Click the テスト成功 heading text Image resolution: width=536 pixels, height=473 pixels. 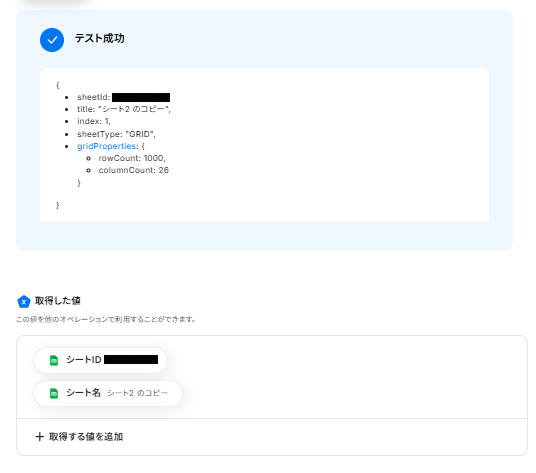coord(99,38)
